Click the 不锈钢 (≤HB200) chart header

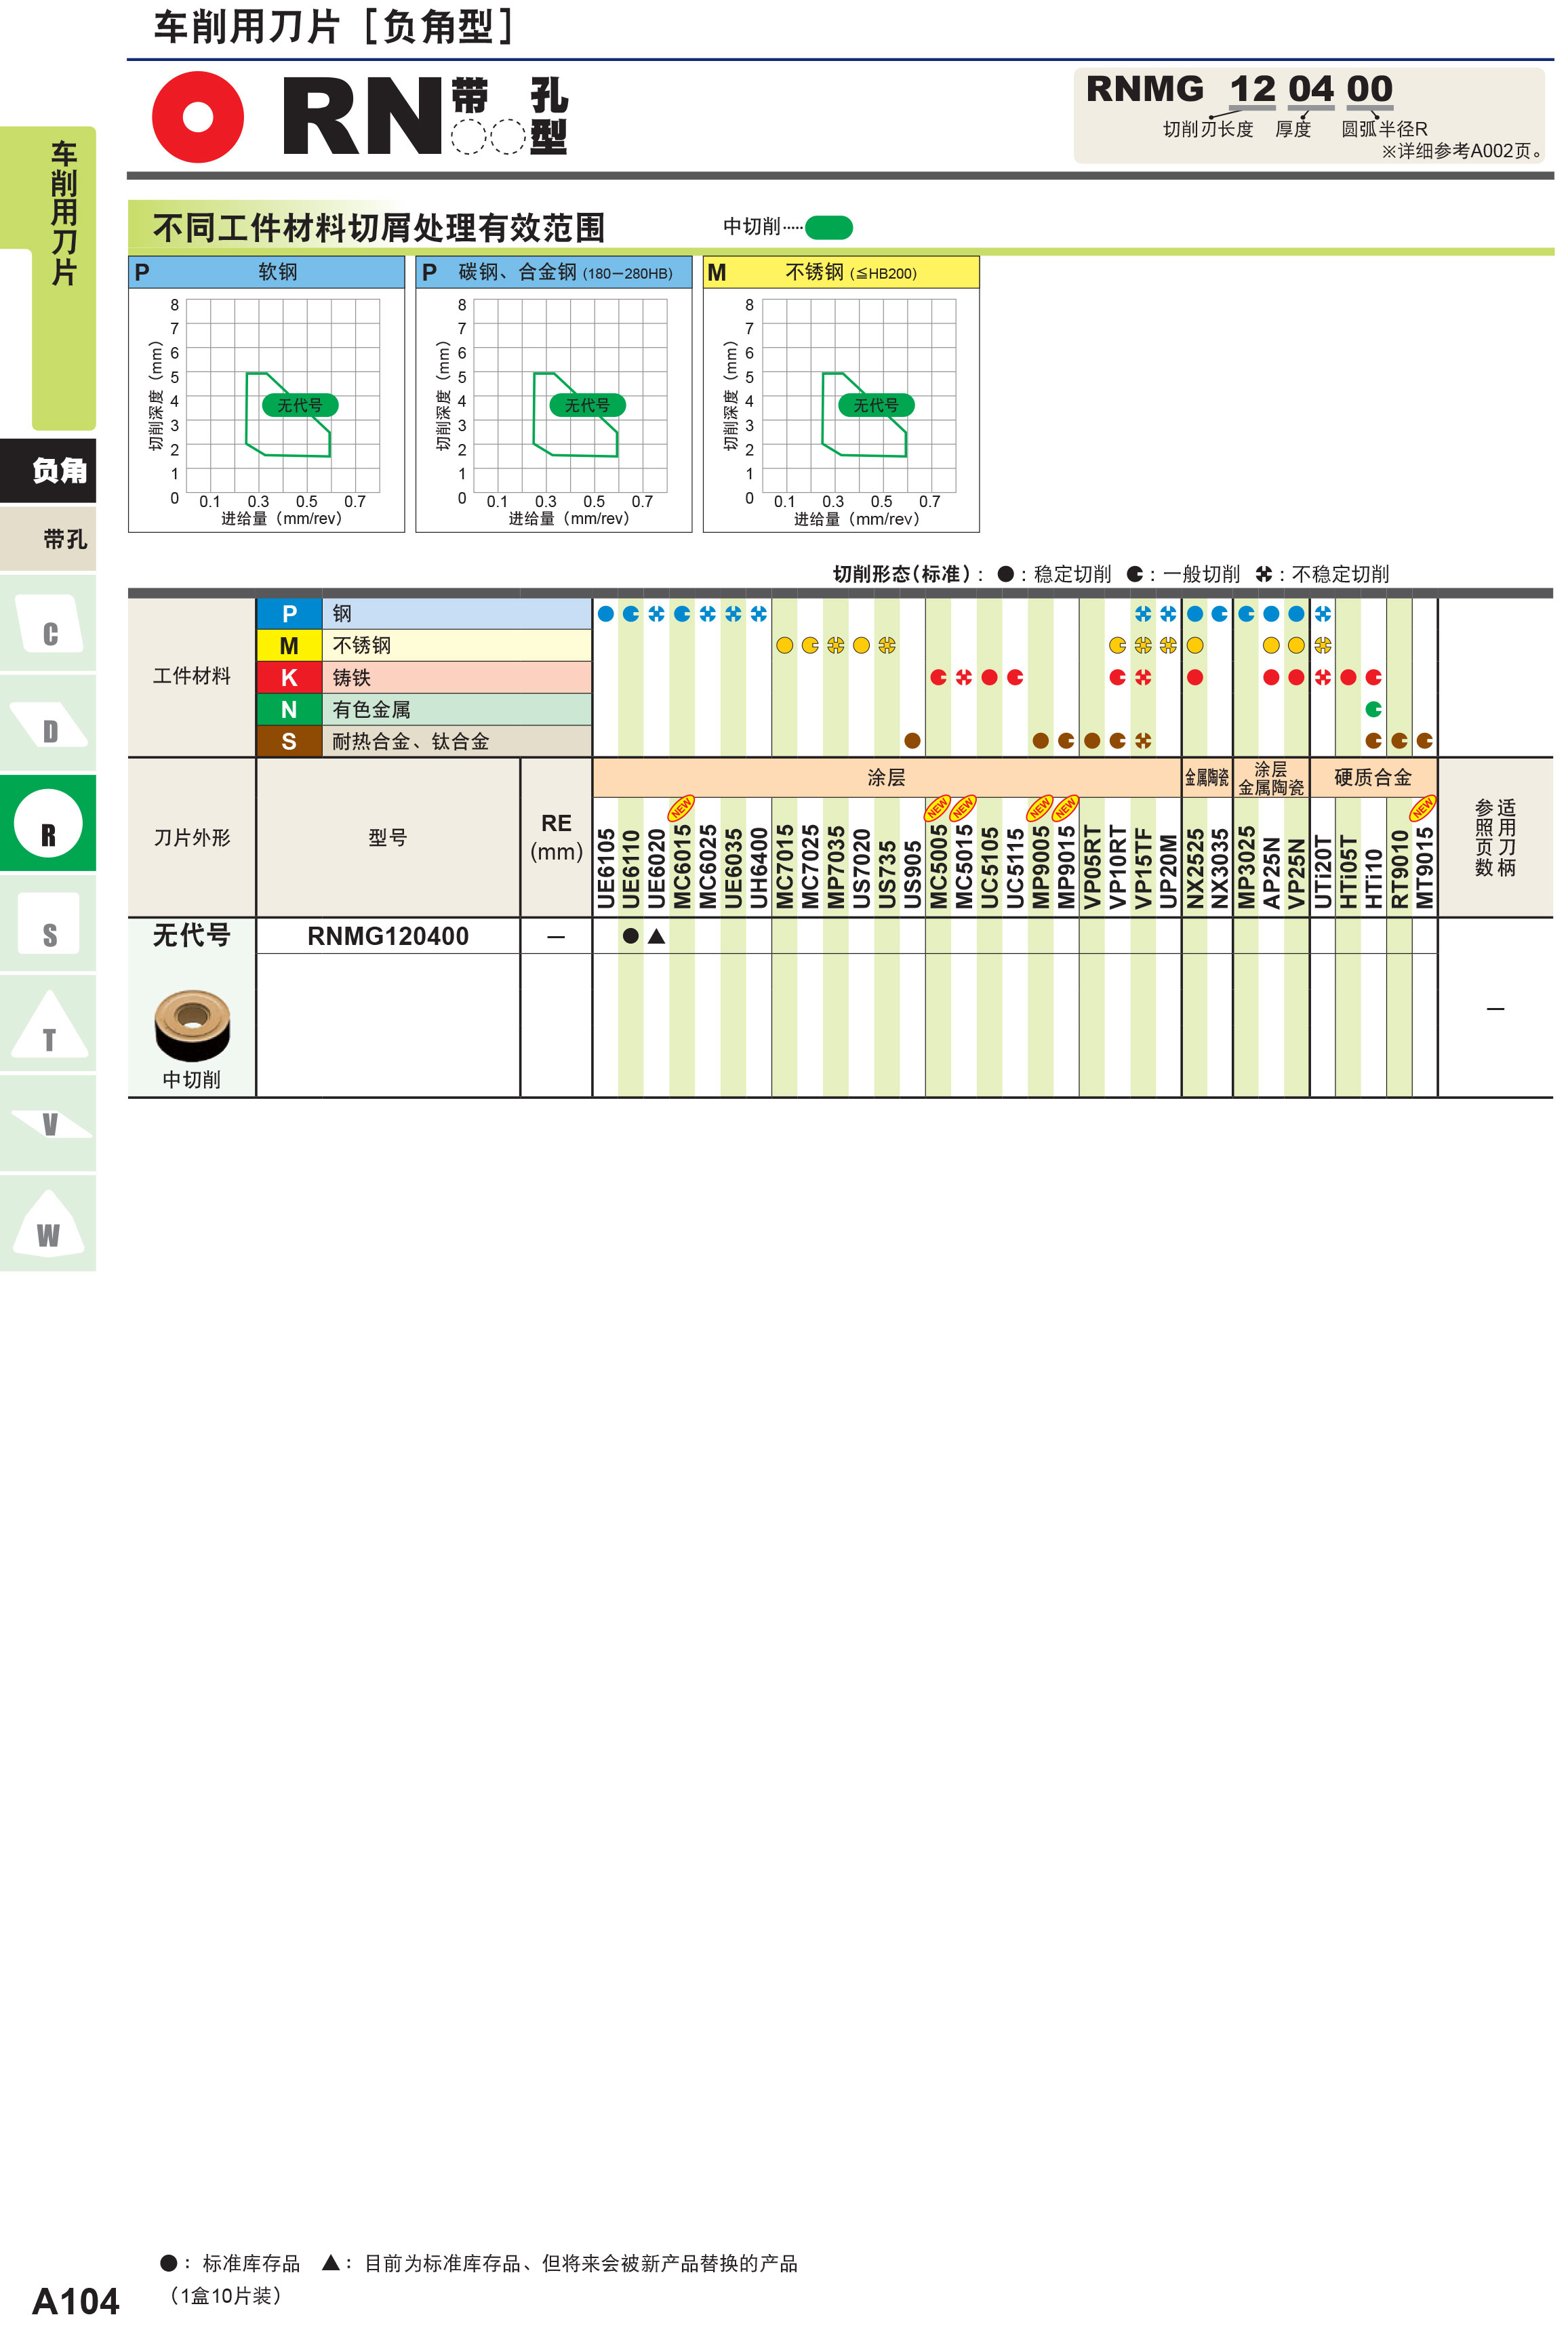[x=841, y=272]
